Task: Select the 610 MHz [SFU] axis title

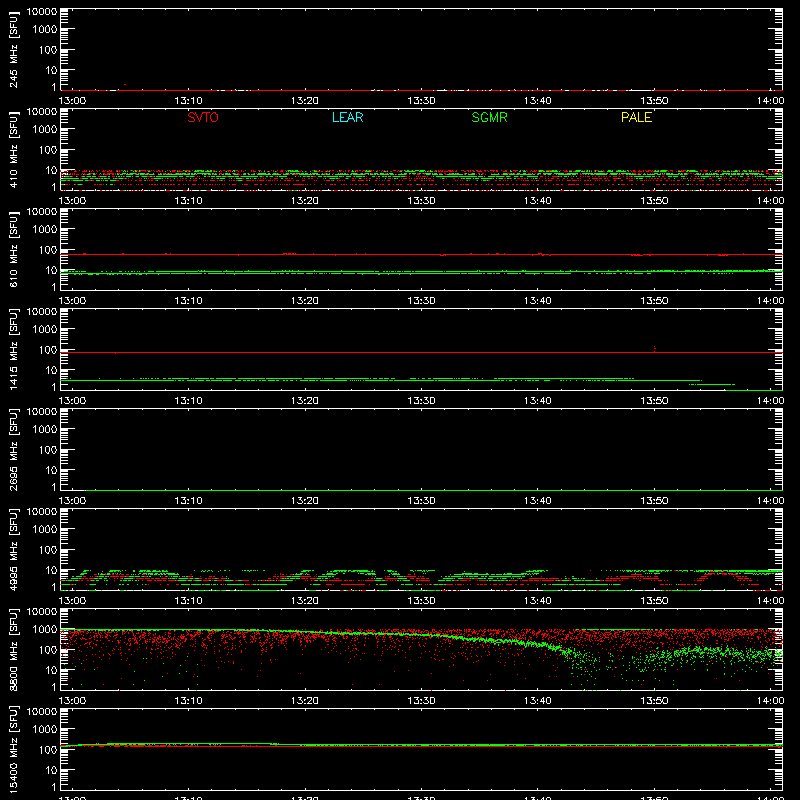Action: pyautogui.click(x=14, y=249)
